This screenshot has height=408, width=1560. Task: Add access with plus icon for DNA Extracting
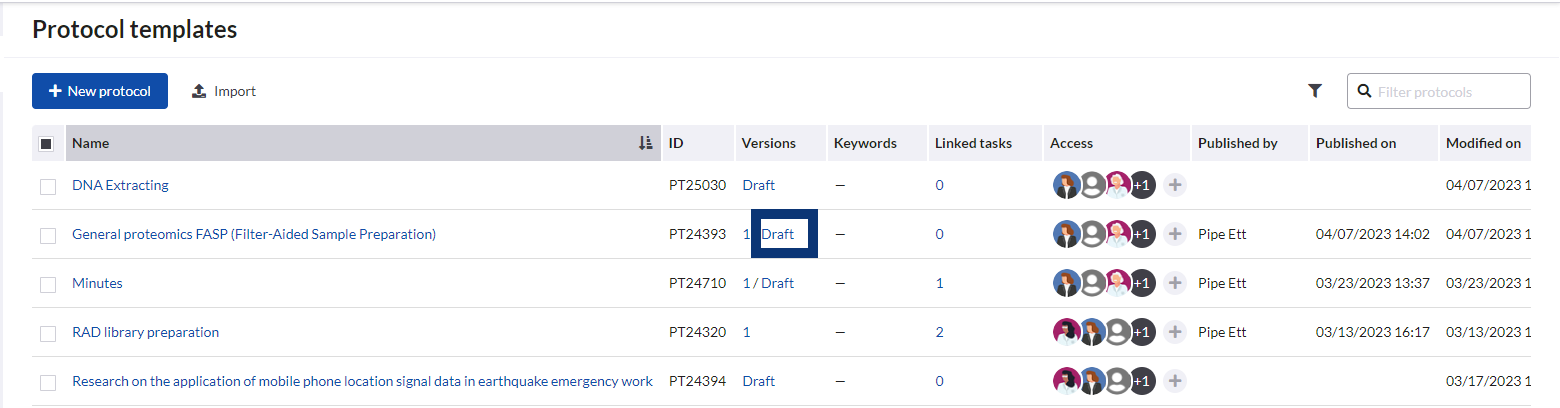click(x=1175, y=185)
